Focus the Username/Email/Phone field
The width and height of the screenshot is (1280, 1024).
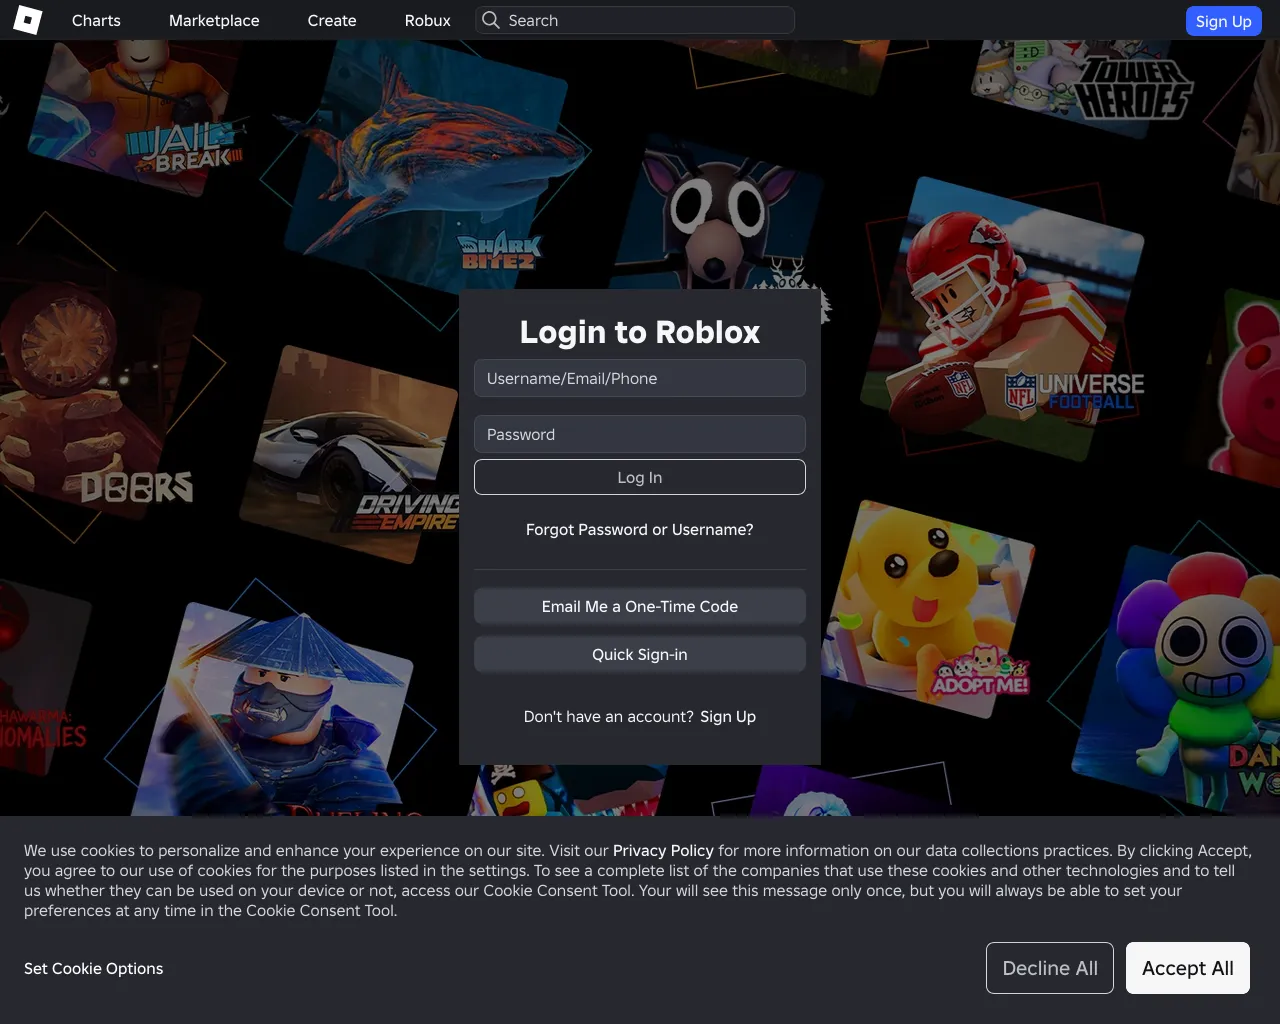640,378
